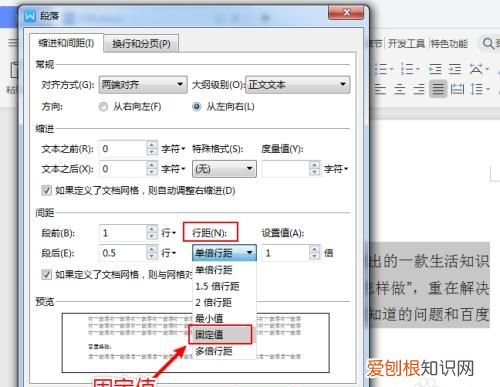Open the 字符 unit dropdown for 文本之前

click(173, 149)
